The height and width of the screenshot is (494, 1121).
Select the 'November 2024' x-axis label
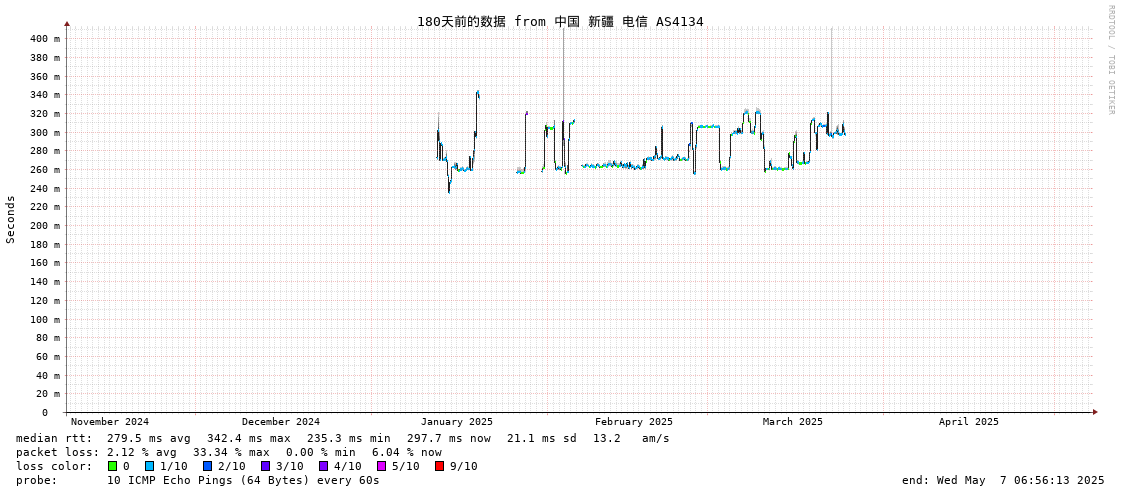(x=110, y=422)
